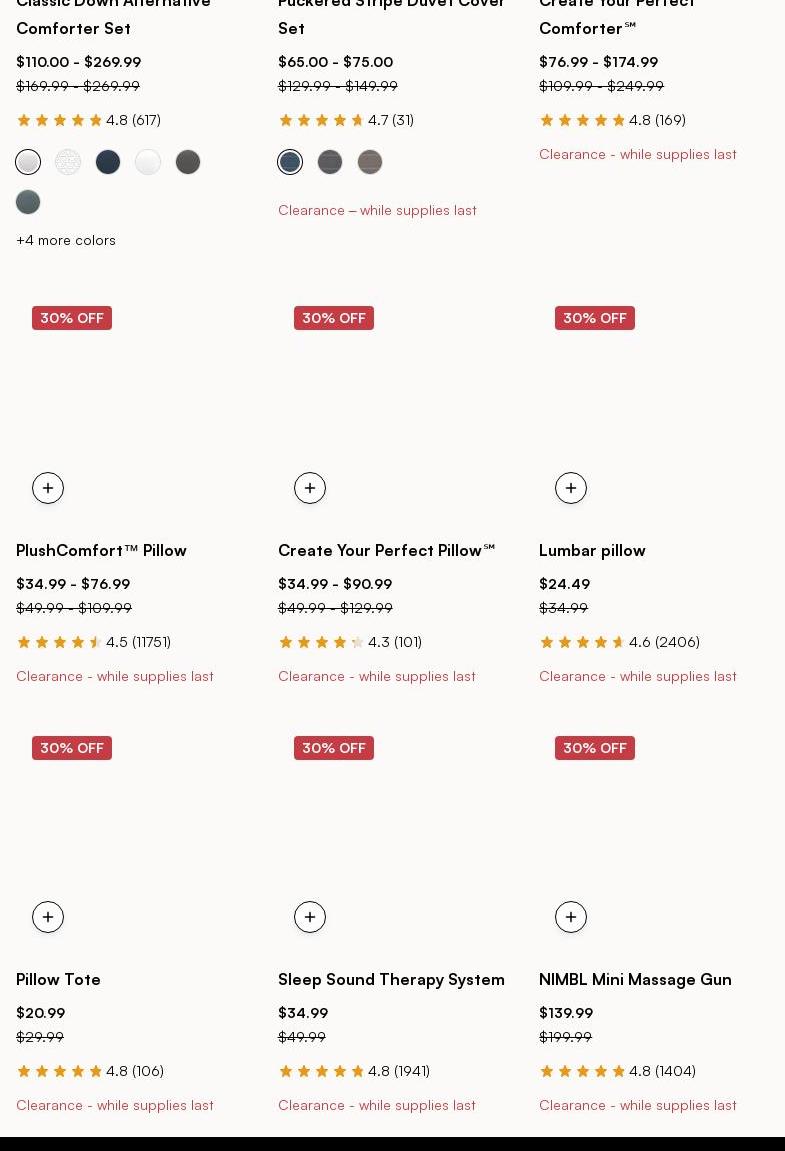Viewport: 785px width, 1151px height.
Task: Quick add Sleep Sound Therapy System
Action: pos(310,917)
